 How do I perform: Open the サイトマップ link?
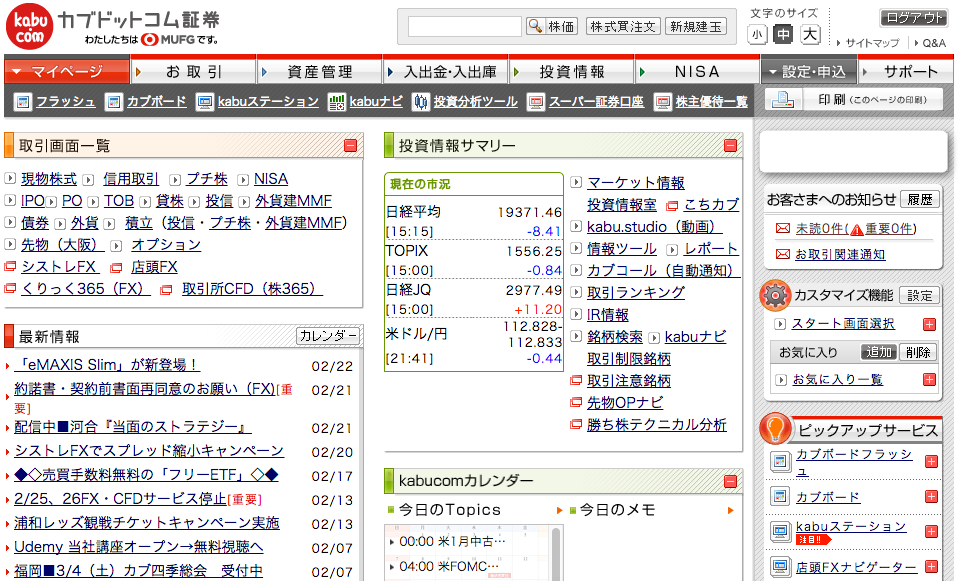(x=872, y=43)
